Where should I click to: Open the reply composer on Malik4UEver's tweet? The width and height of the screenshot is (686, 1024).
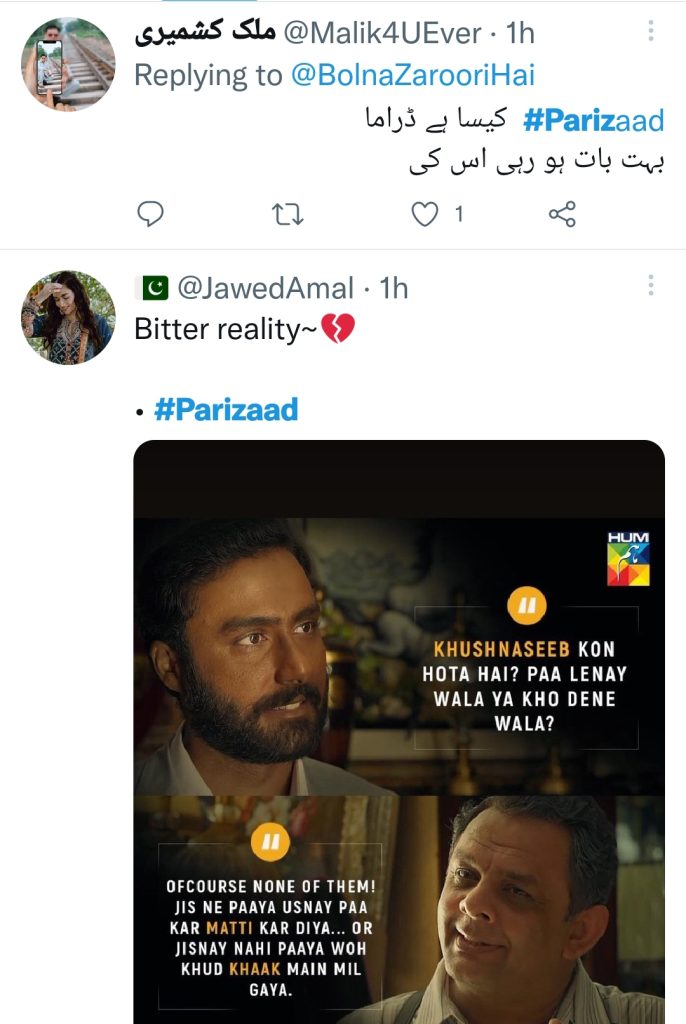pyautogui.click(x=150, y=212)
